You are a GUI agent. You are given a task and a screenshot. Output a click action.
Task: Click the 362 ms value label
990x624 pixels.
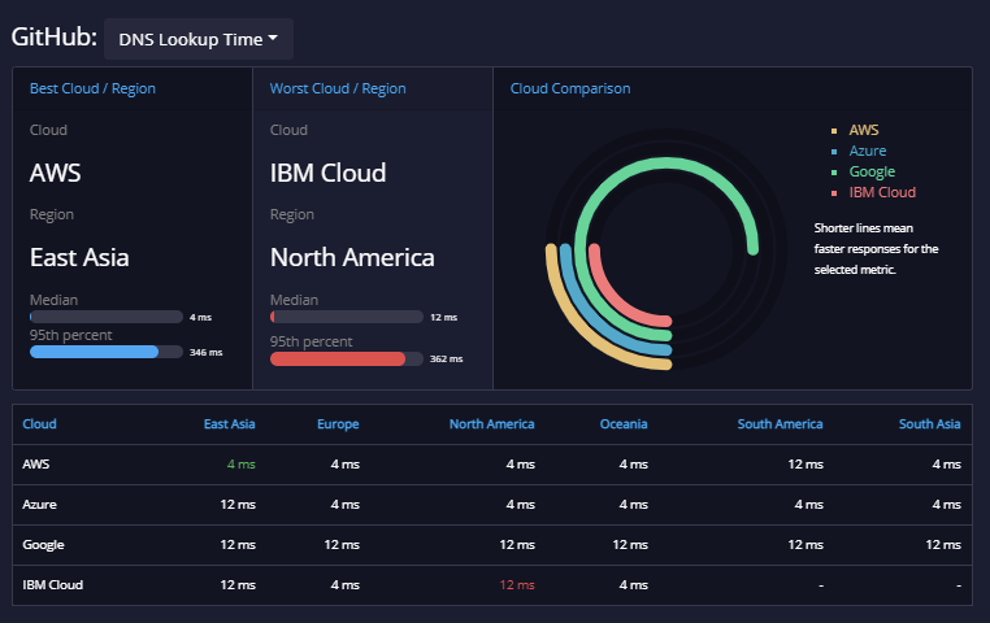coord(446,359)
